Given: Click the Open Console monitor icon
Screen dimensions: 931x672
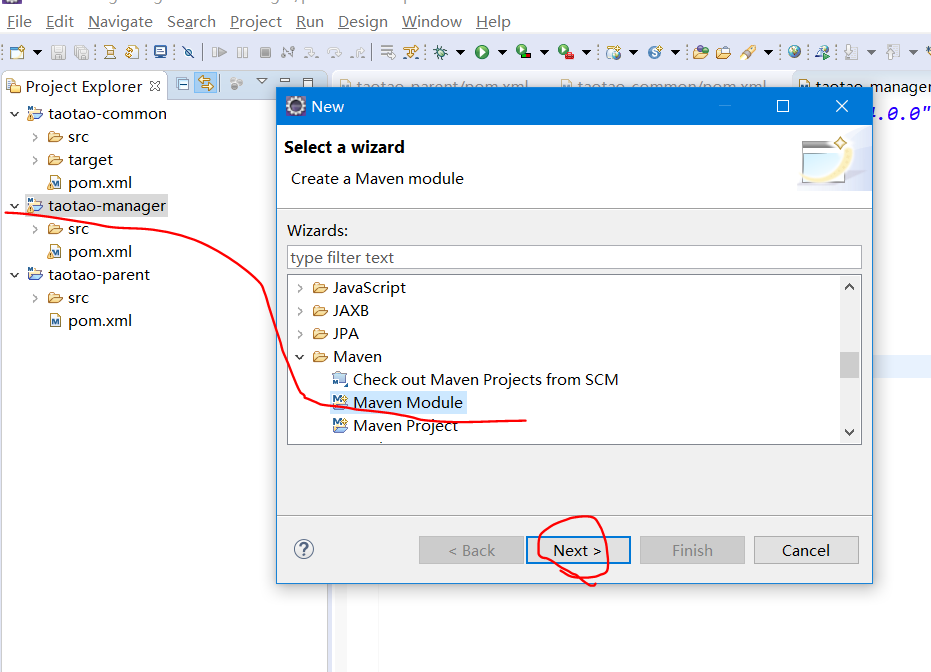Looking at the screenshot, I should [x=160, y=52].
